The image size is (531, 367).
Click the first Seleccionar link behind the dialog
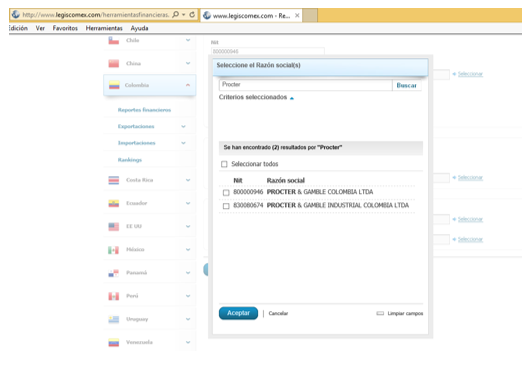pos(470,74)
